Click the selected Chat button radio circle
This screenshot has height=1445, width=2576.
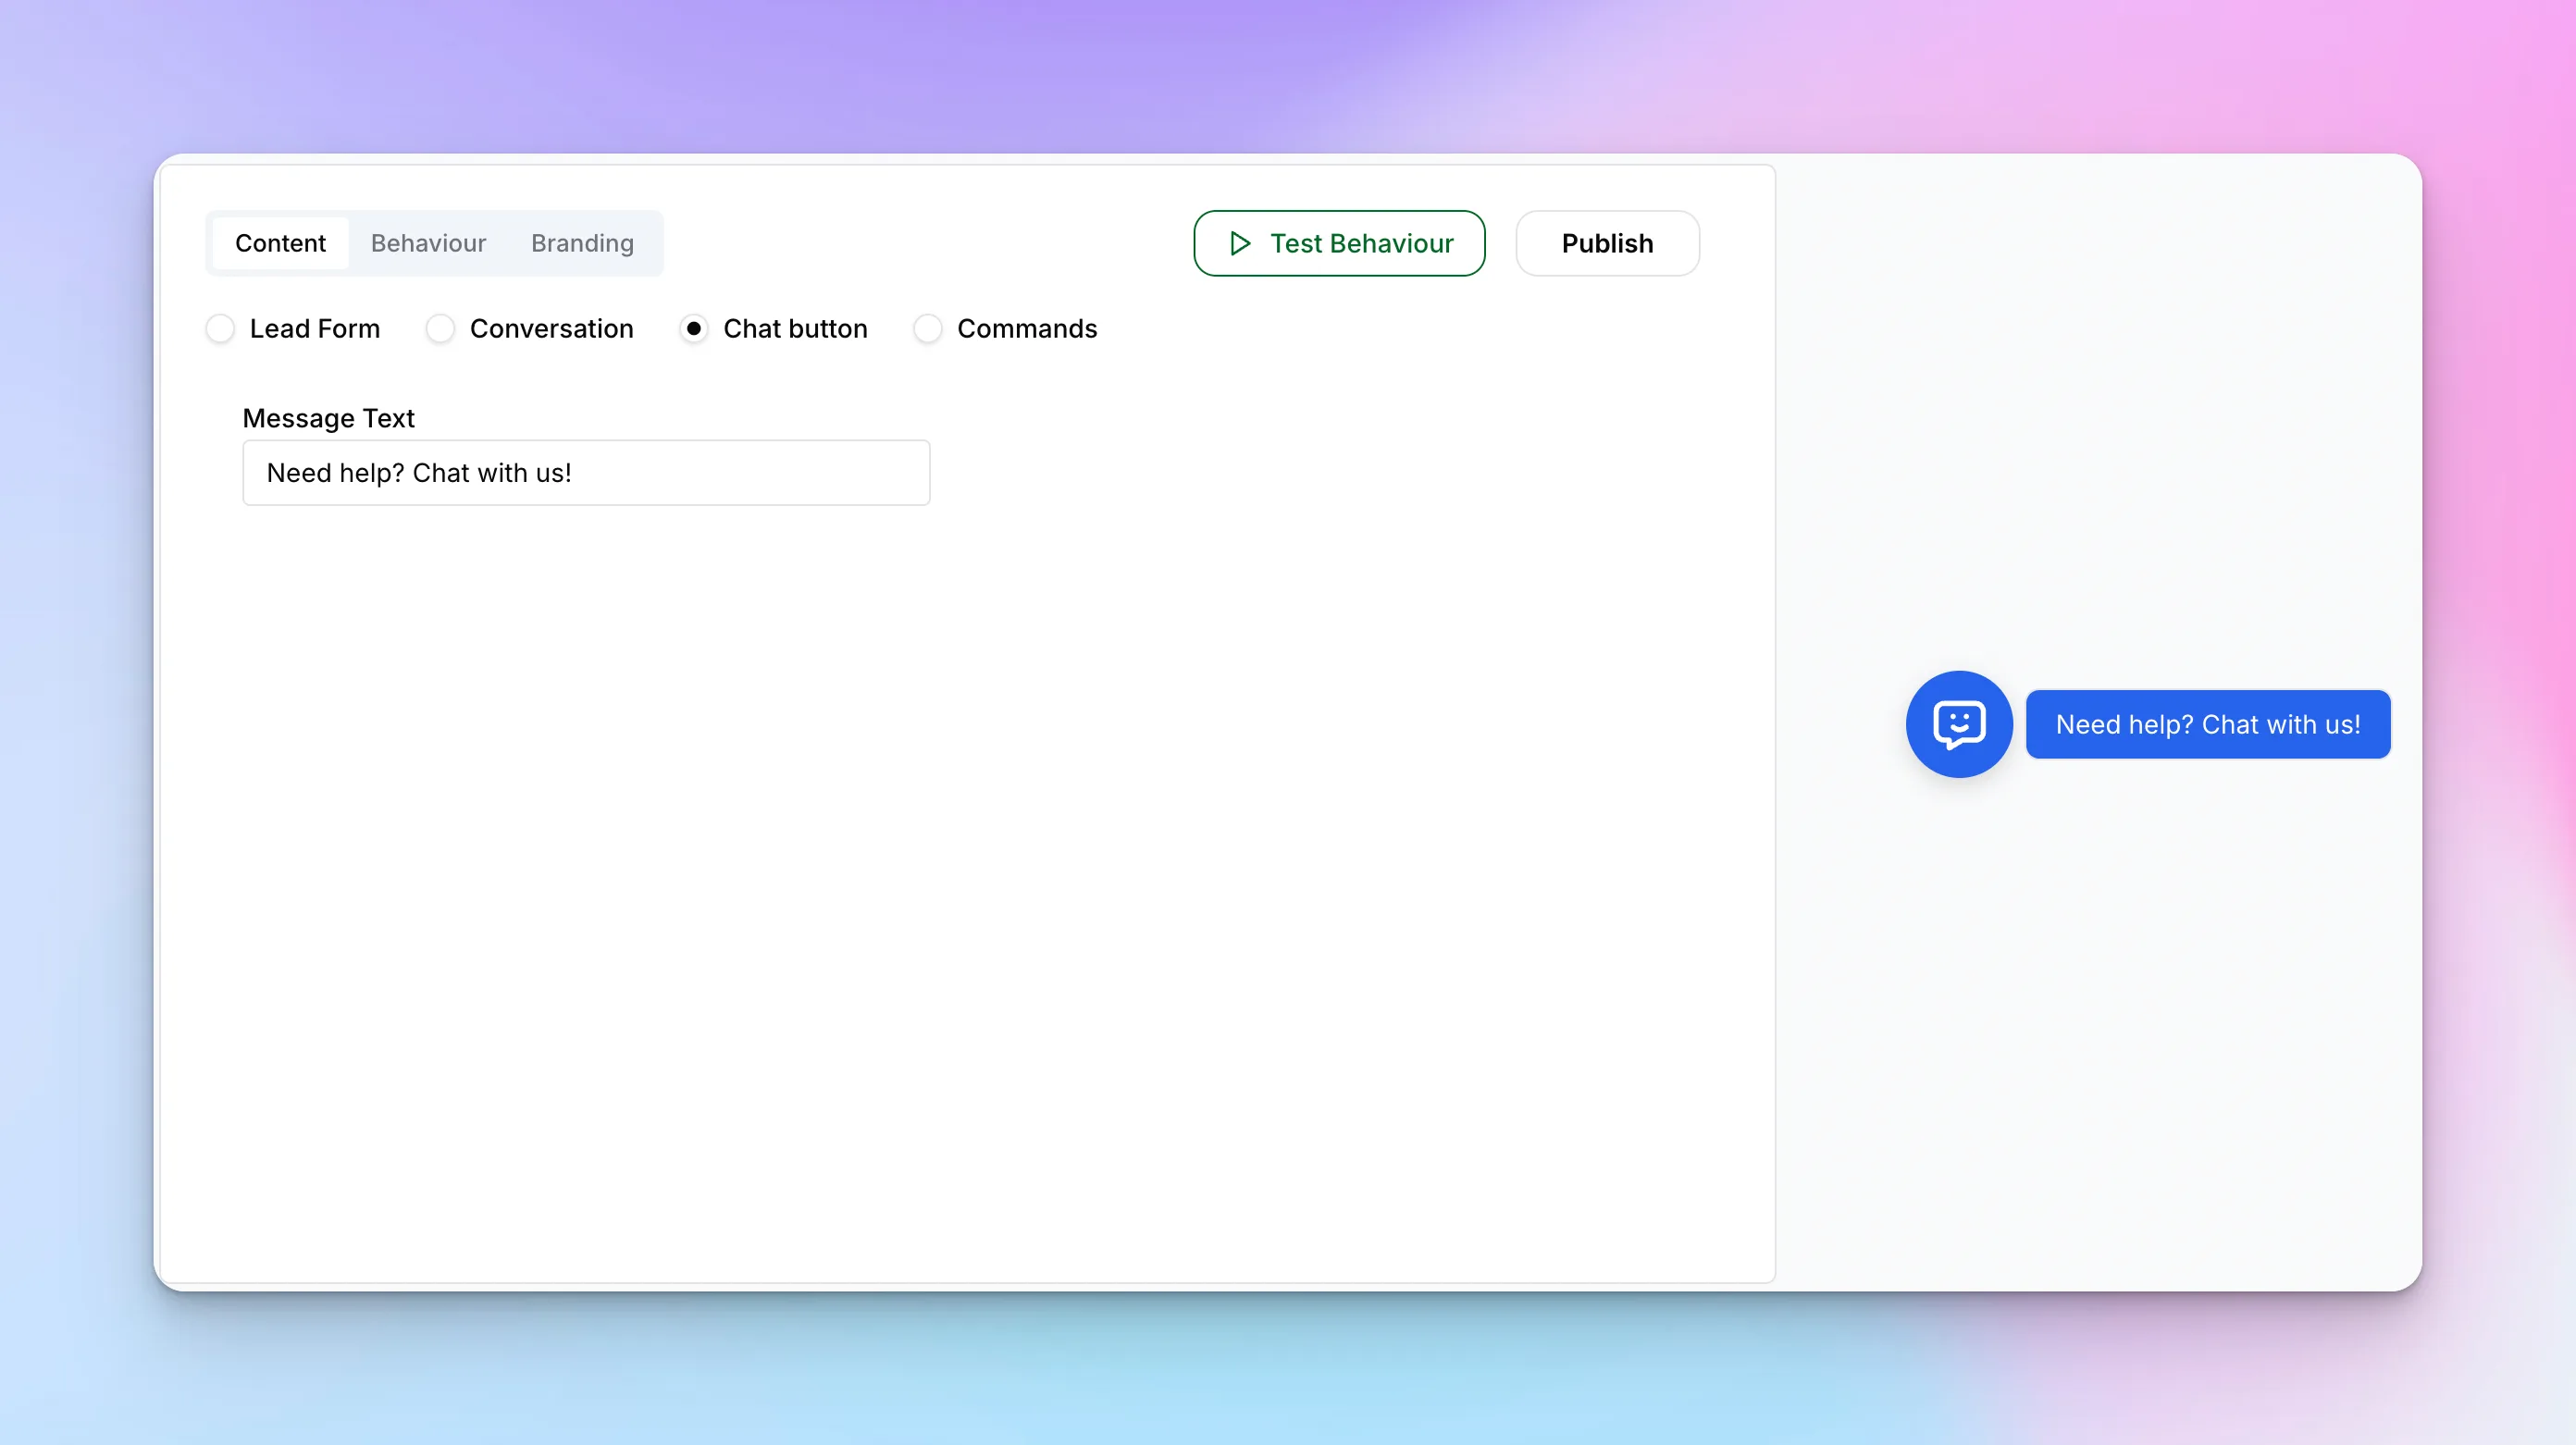click(693, 329)
